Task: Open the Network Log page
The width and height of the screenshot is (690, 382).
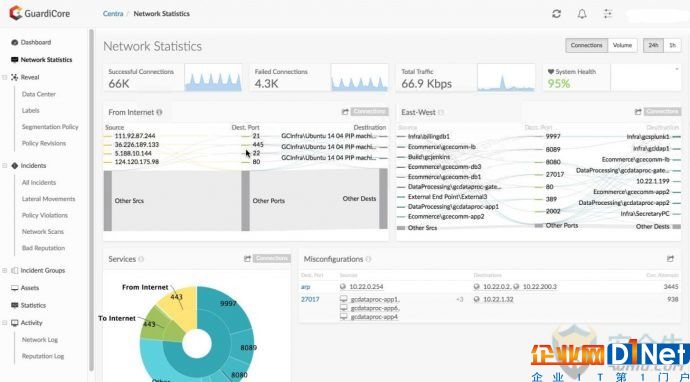Action: (x=40, y=340)
